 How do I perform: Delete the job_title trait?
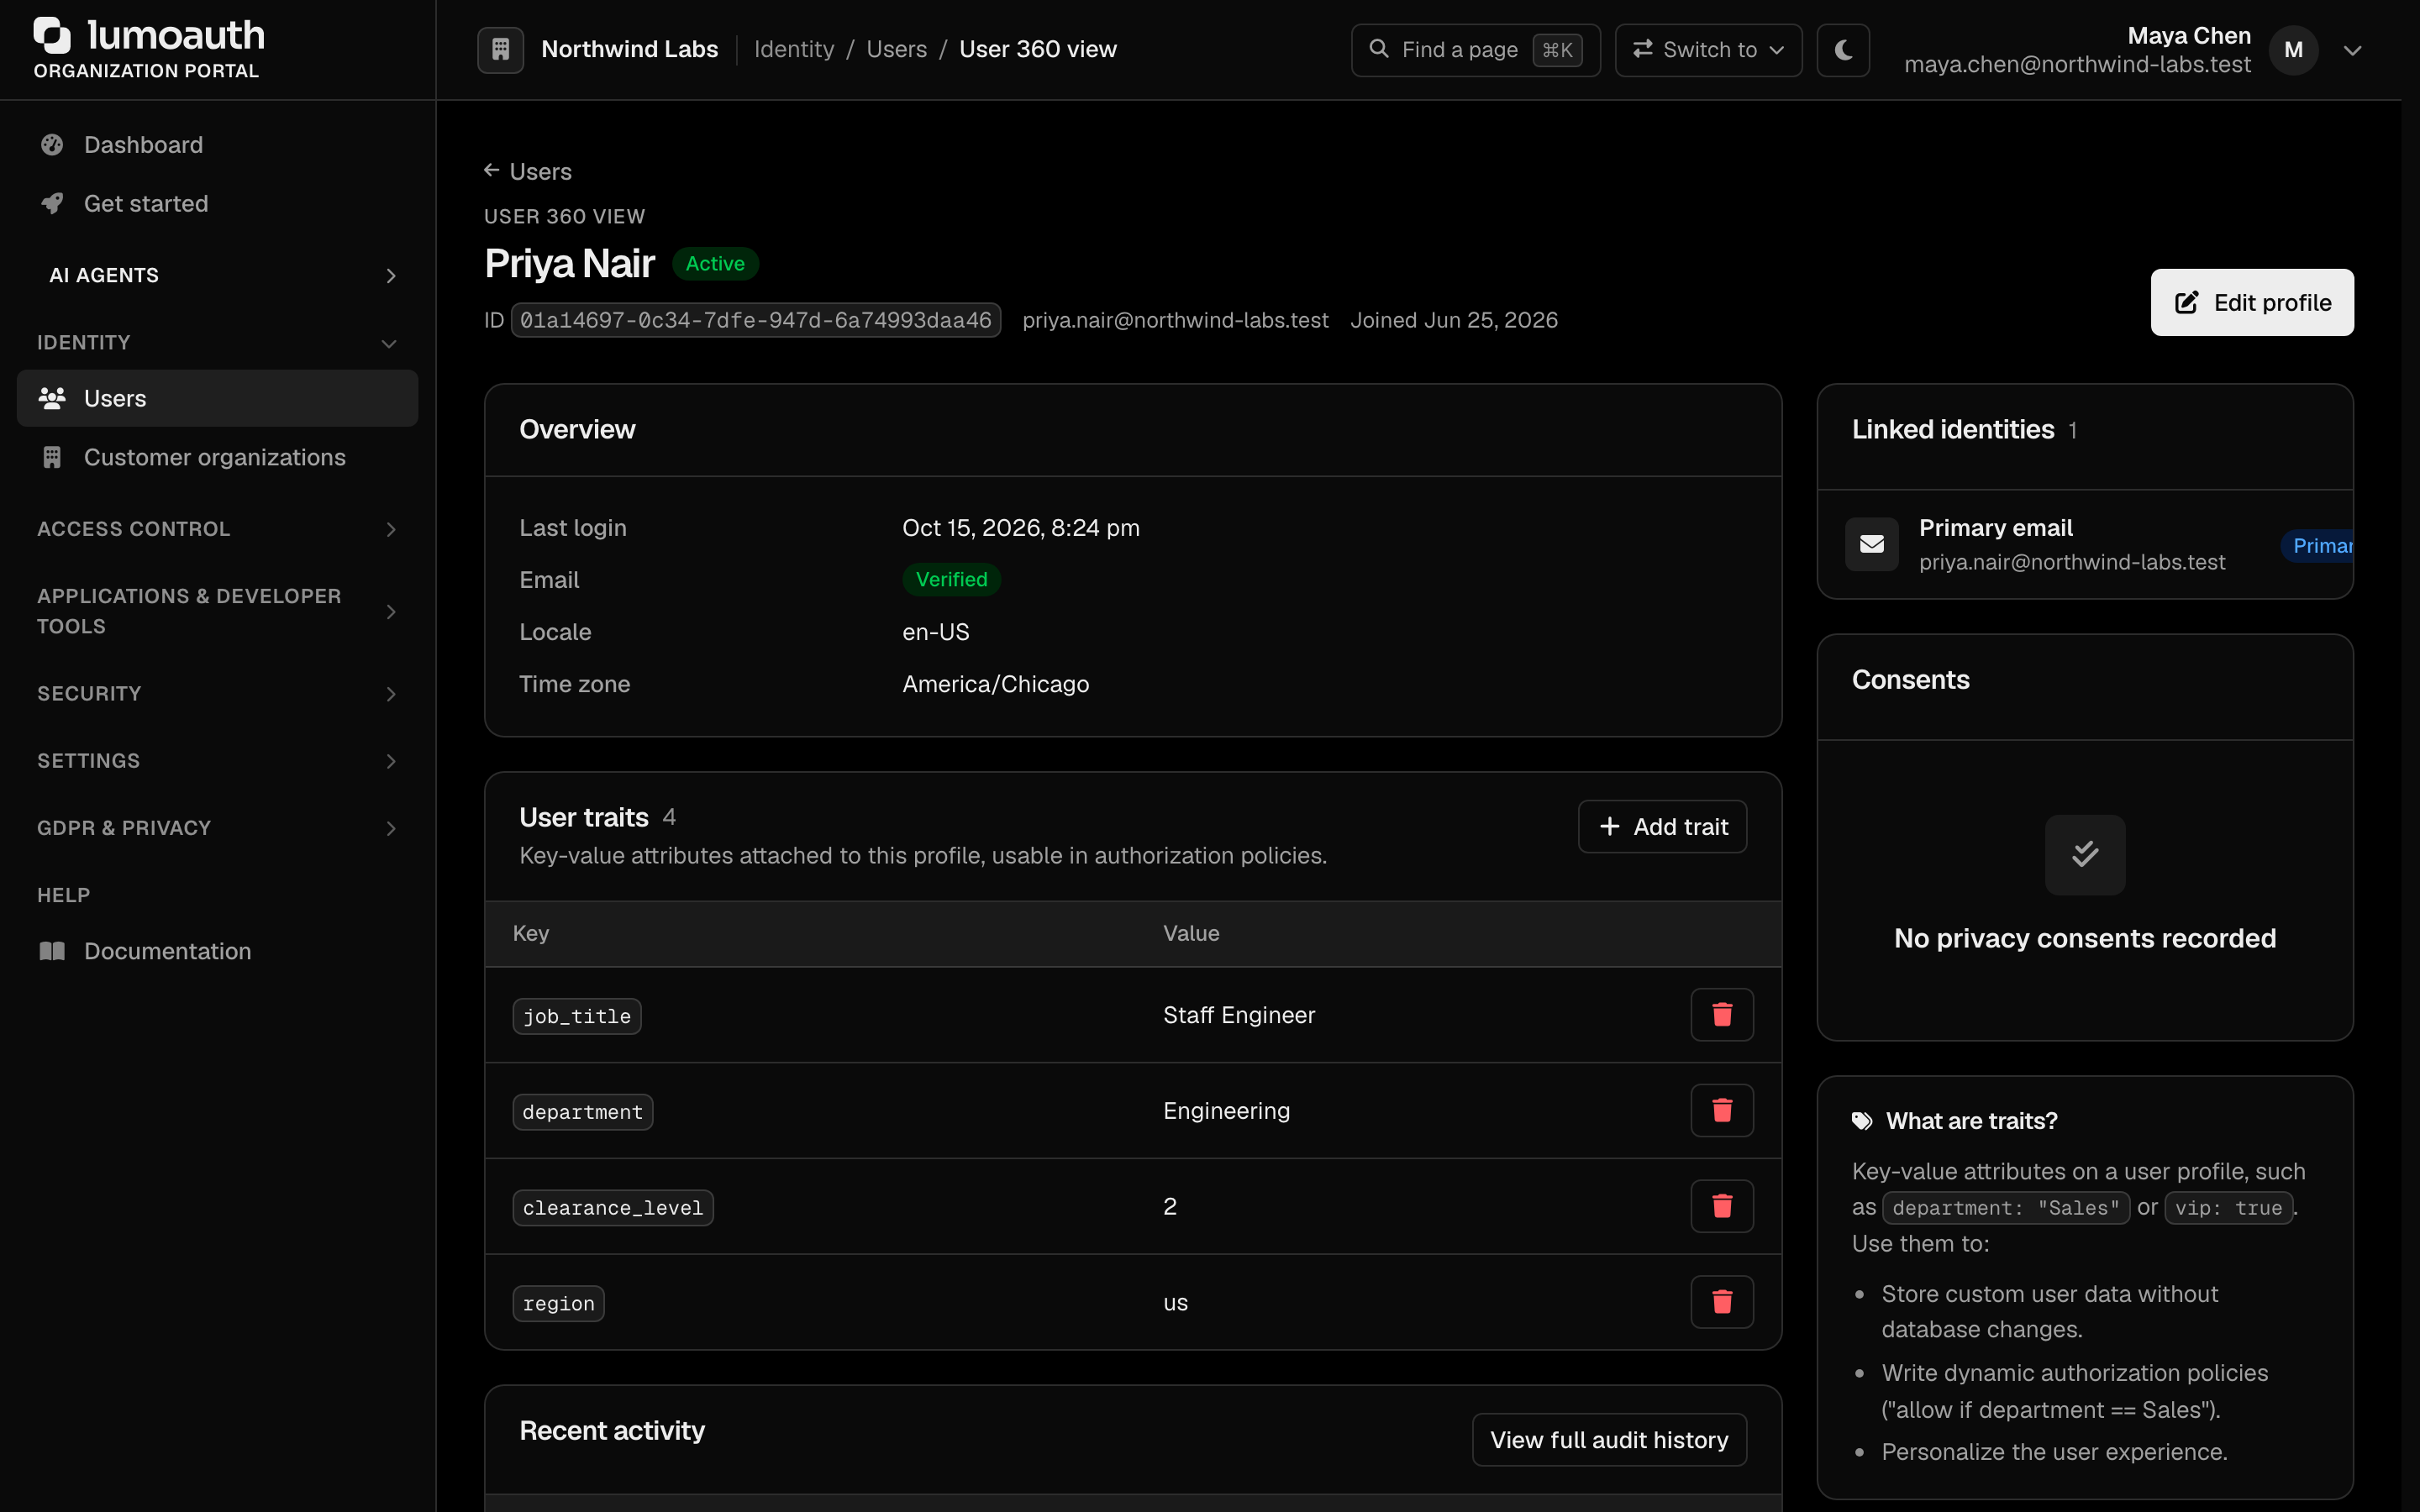coord(1721,1015)
